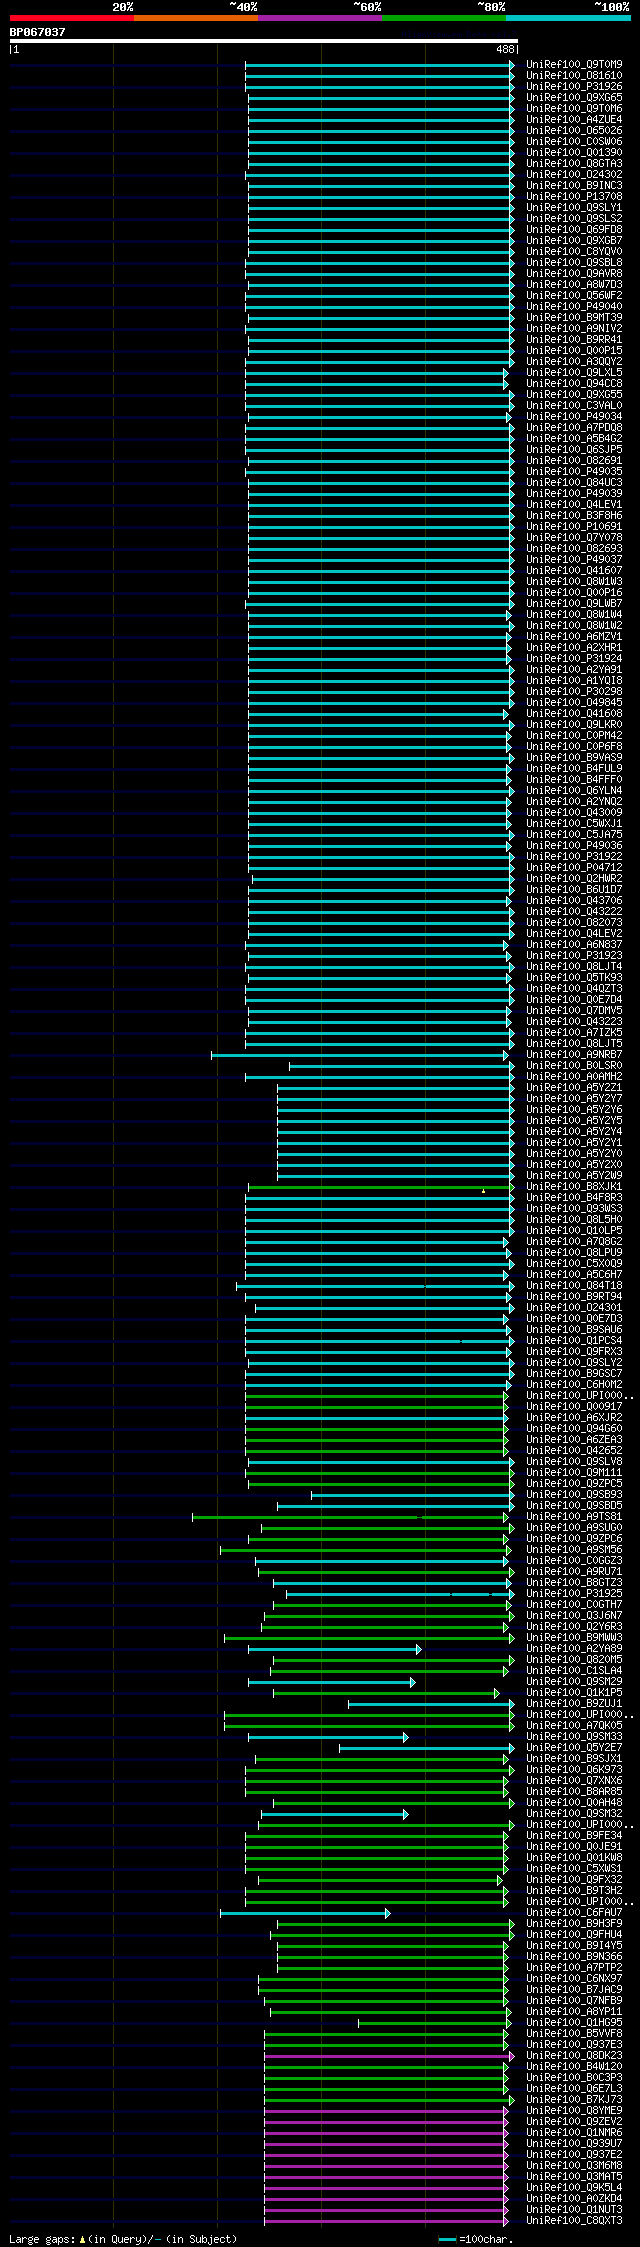Select the UniRef100_P49040 label
The image size is (640, 2247).
pyautogui.click(x=574, y=307)
